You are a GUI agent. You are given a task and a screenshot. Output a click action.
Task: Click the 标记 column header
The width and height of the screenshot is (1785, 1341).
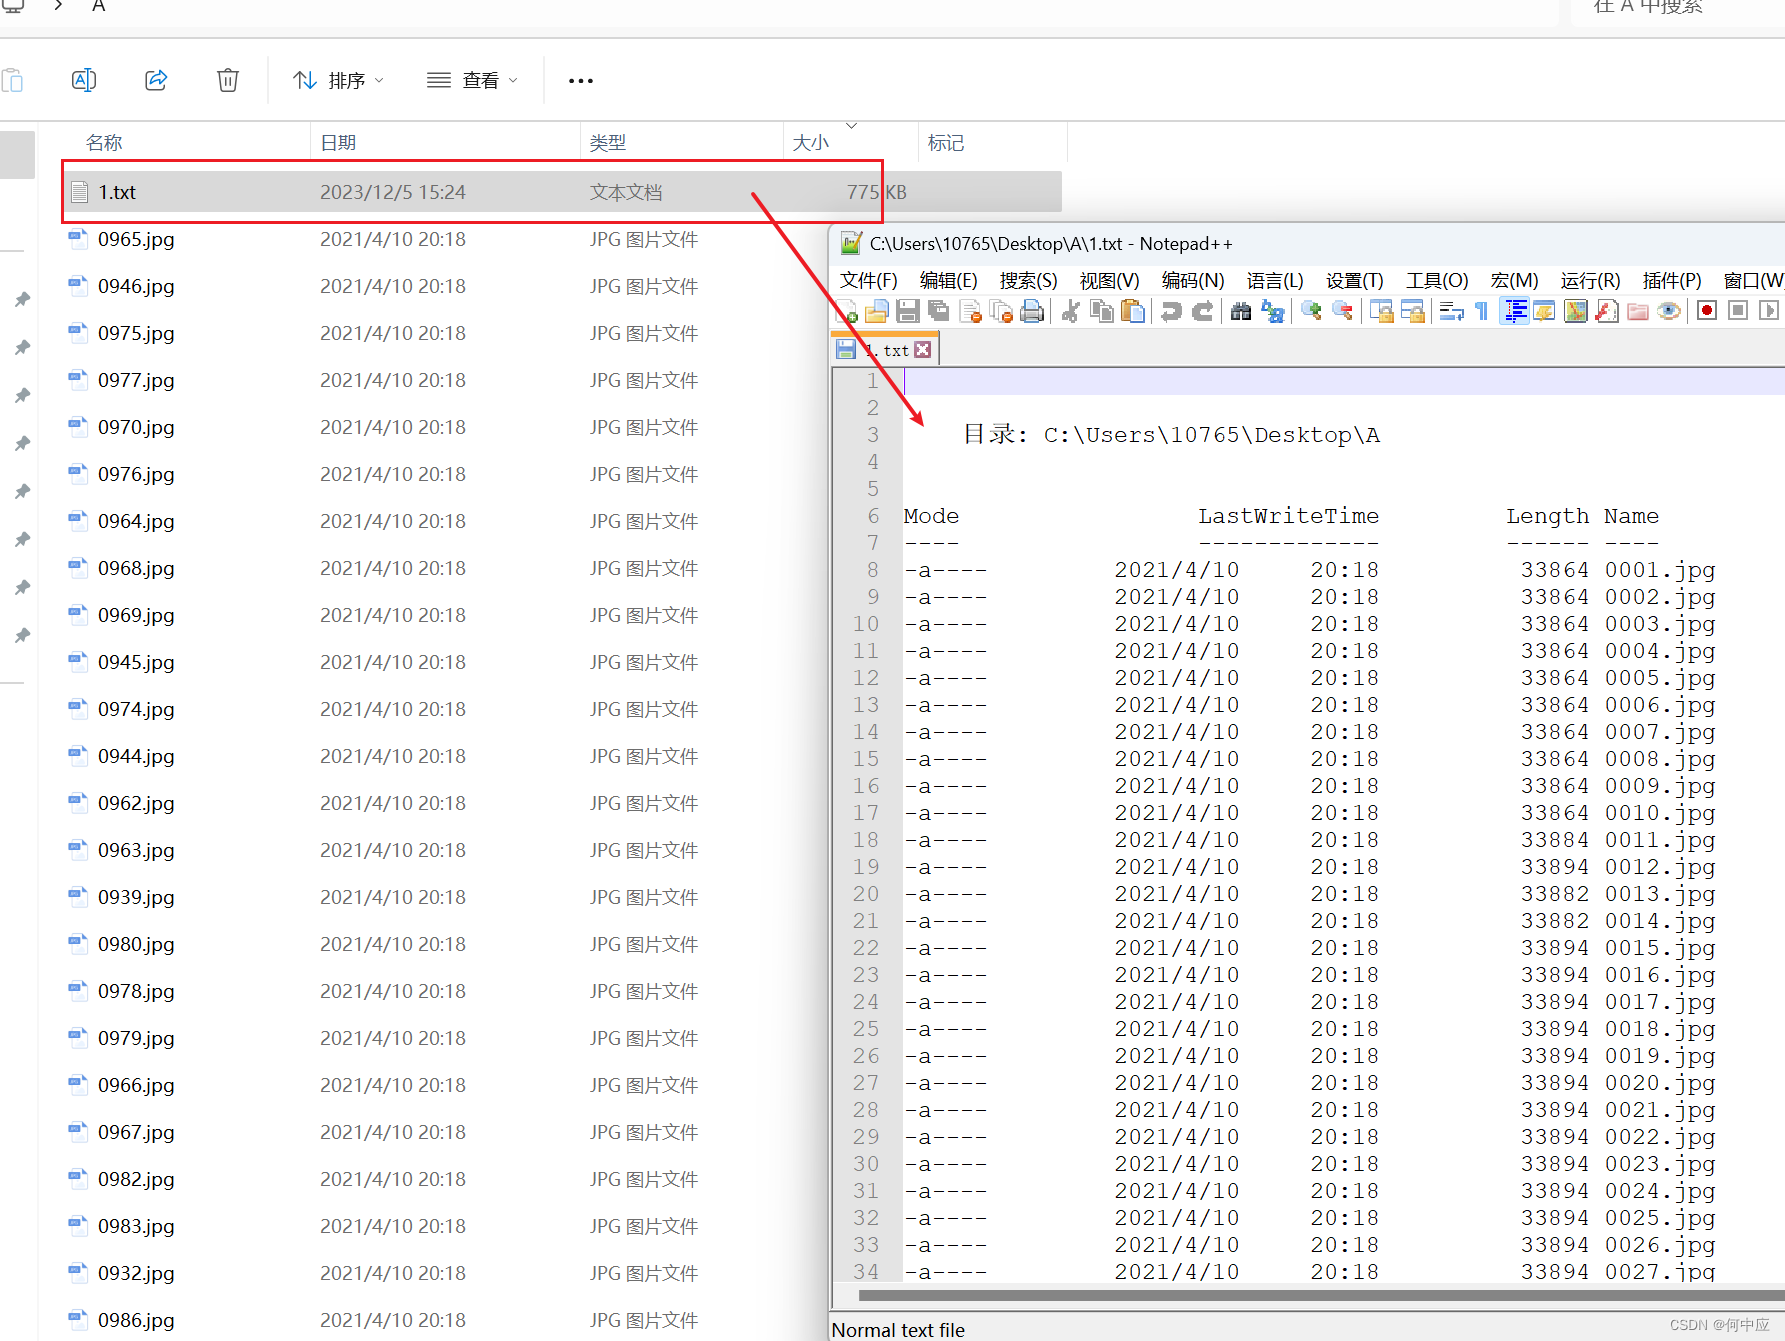(x=945, y=143)
